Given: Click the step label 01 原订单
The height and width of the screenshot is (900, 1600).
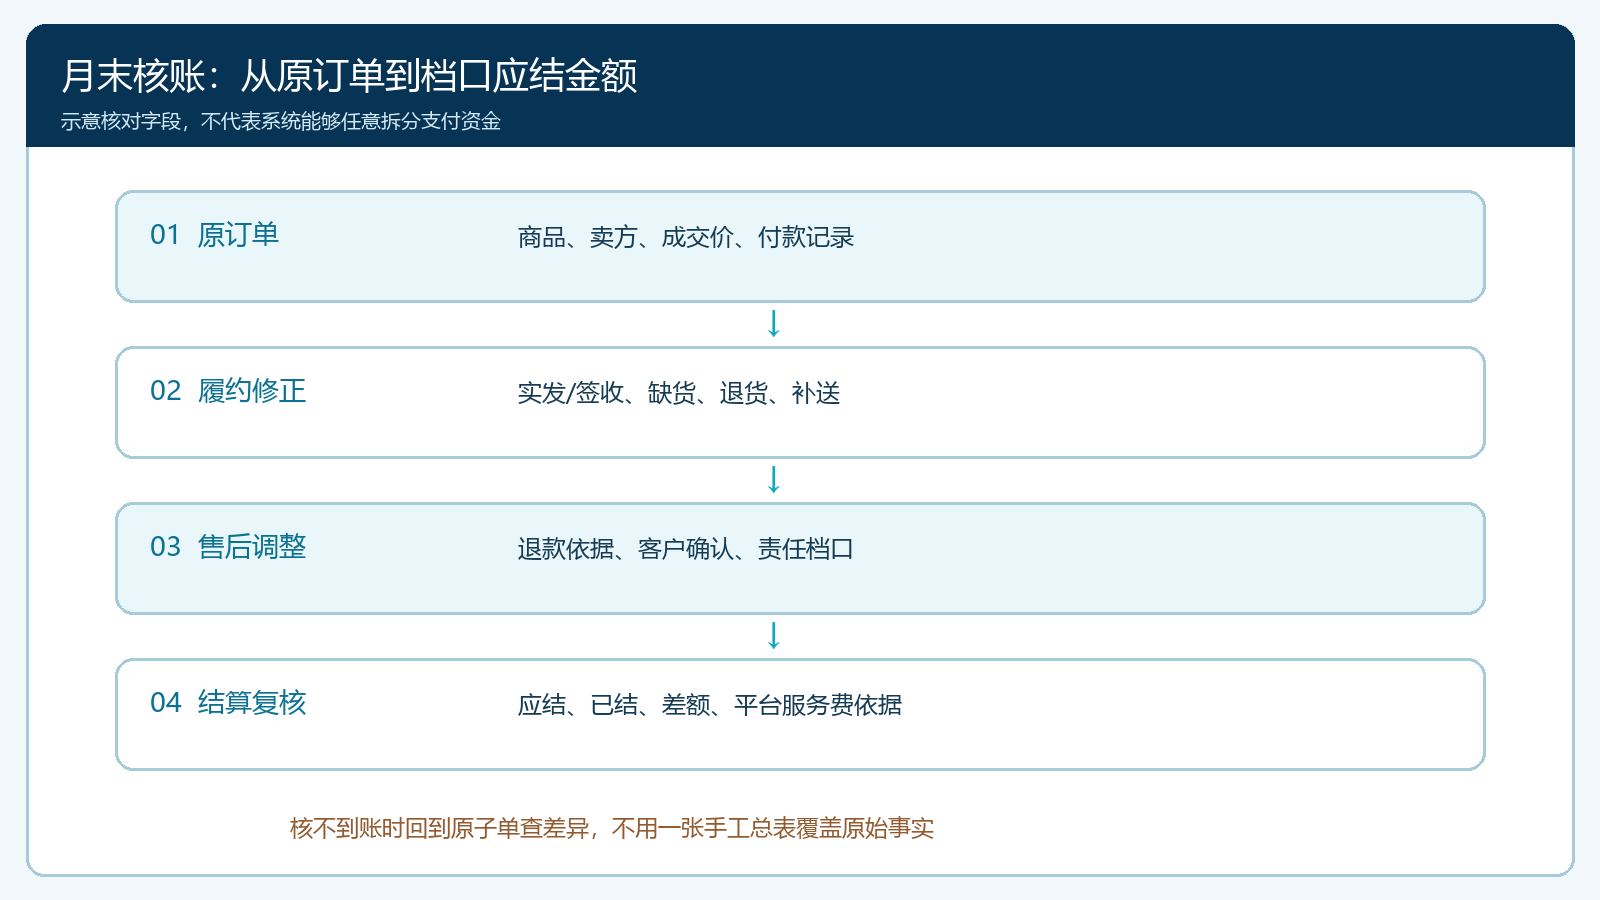Looking at the screenshot, I should click(x=214, y=235).
